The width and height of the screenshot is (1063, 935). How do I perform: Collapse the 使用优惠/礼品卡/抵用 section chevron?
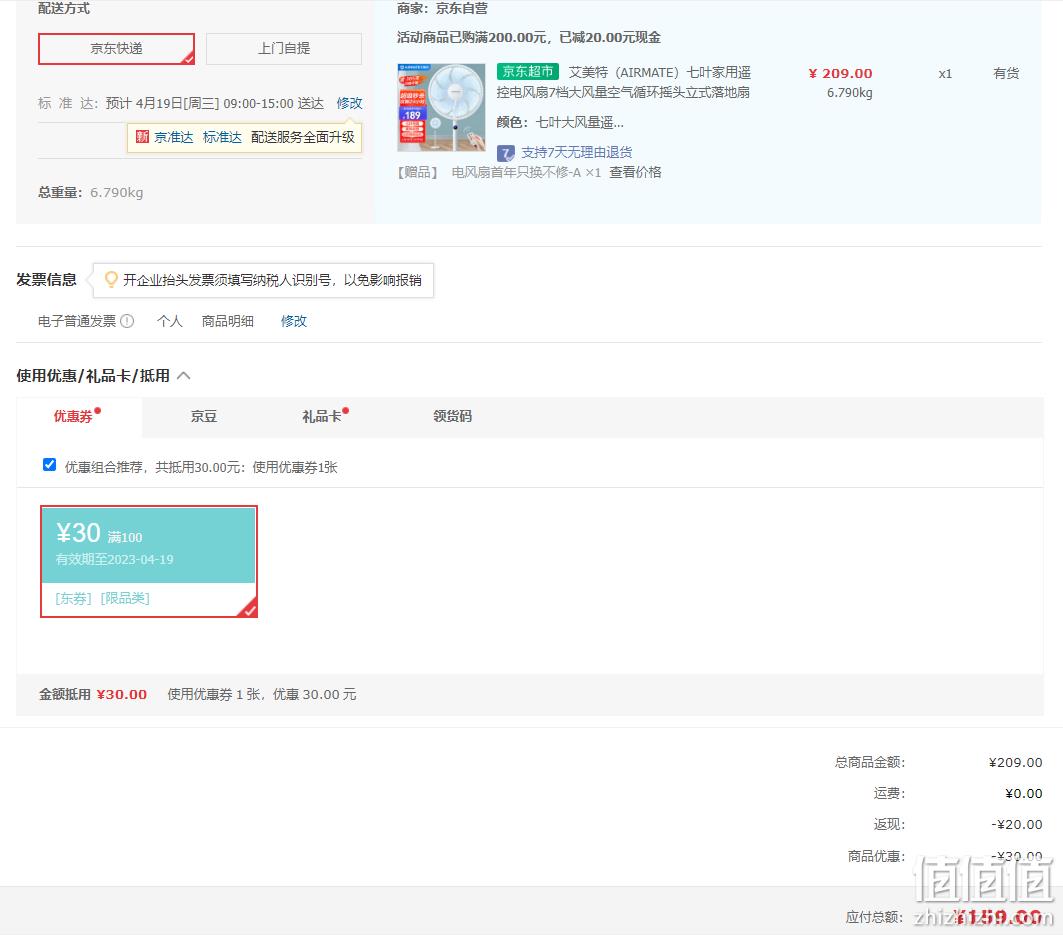click(184, 376)
